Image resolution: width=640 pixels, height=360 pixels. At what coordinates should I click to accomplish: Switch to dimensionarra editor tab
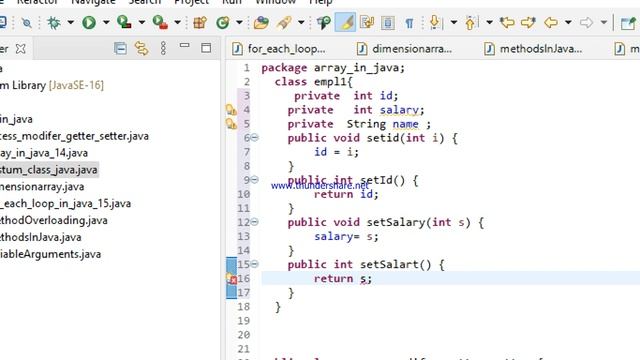(x=404, y=49)
